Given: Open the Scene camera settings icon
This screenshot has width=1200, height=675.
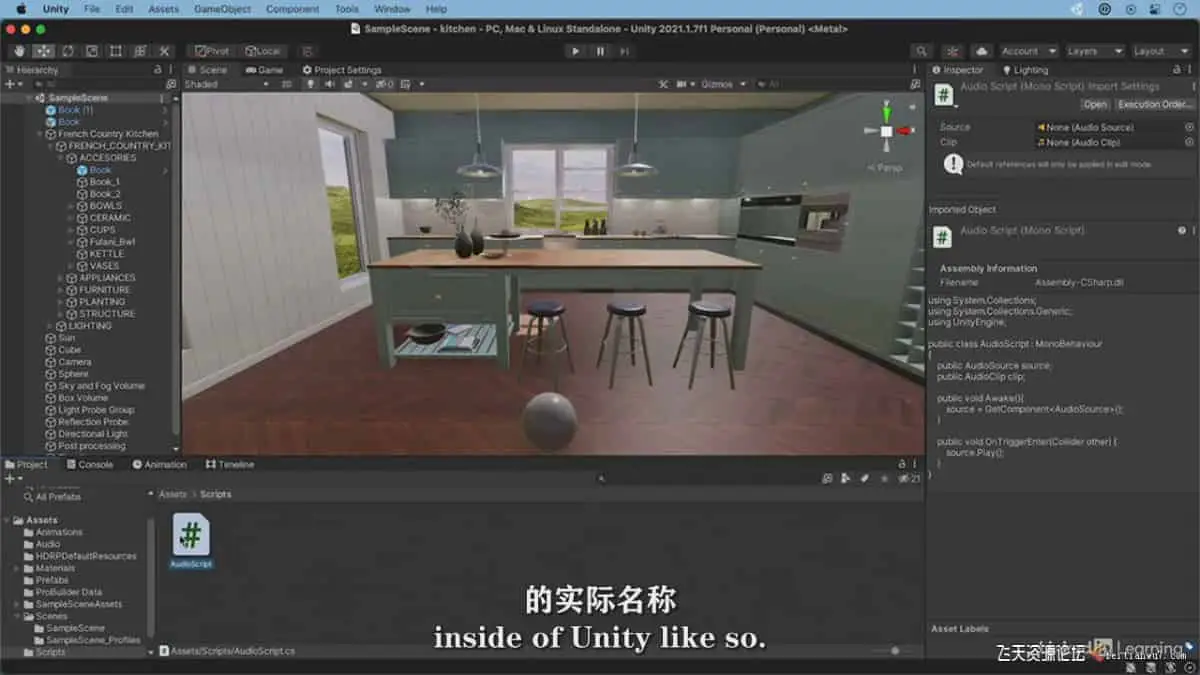Looking at the screenshot, I should tap(683, 84).
